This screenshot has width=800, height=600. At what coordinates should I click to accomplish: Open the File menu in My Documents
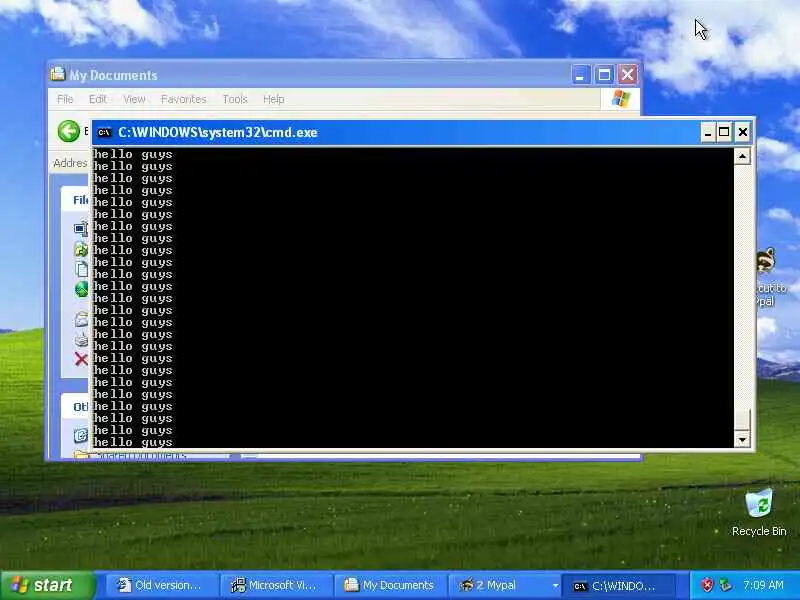65,99
